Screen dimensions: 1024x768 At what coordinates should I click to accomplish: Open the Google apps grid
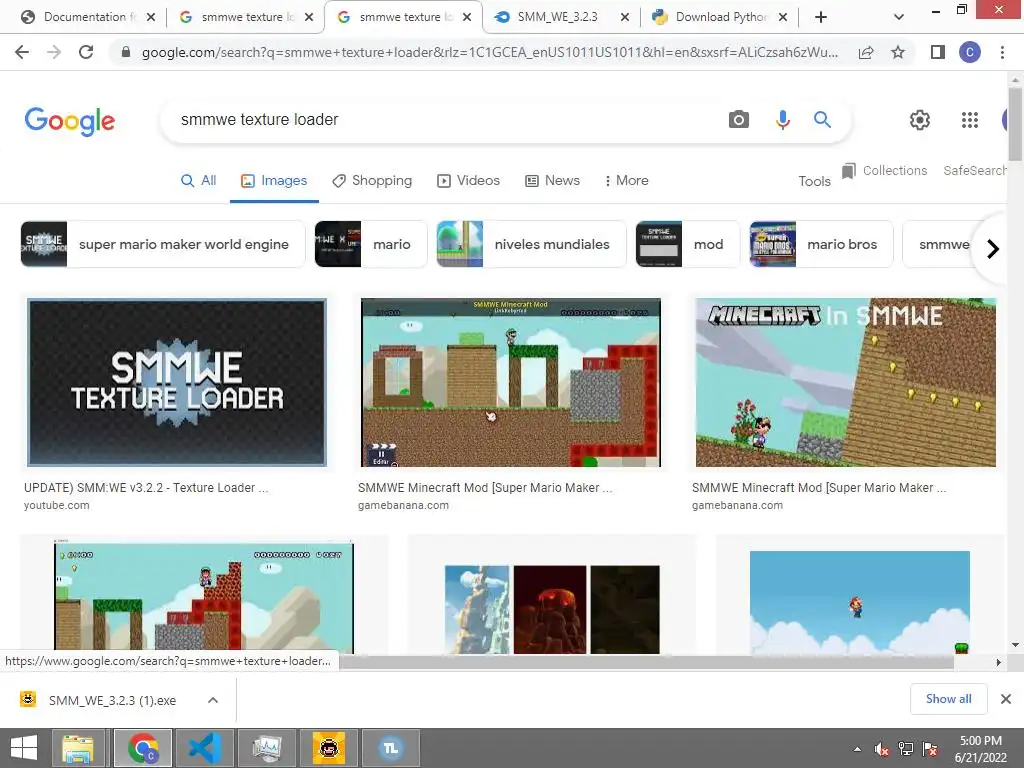click(970, 120)
